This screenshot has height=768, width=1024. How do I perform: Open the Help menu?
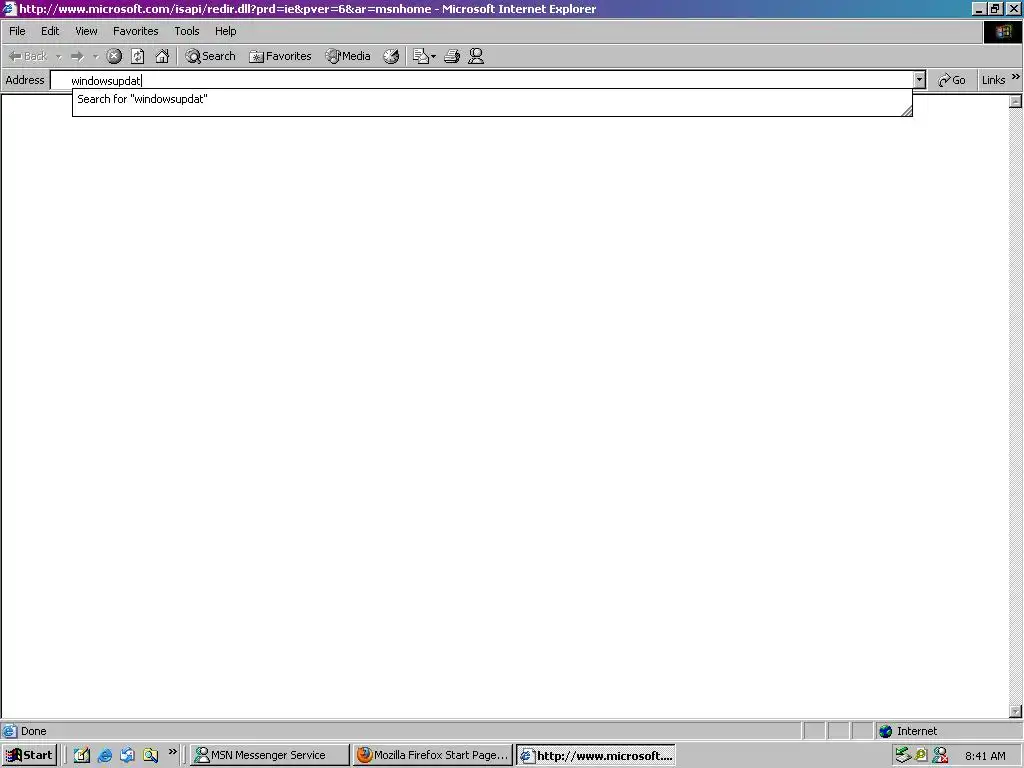point(225,31)
